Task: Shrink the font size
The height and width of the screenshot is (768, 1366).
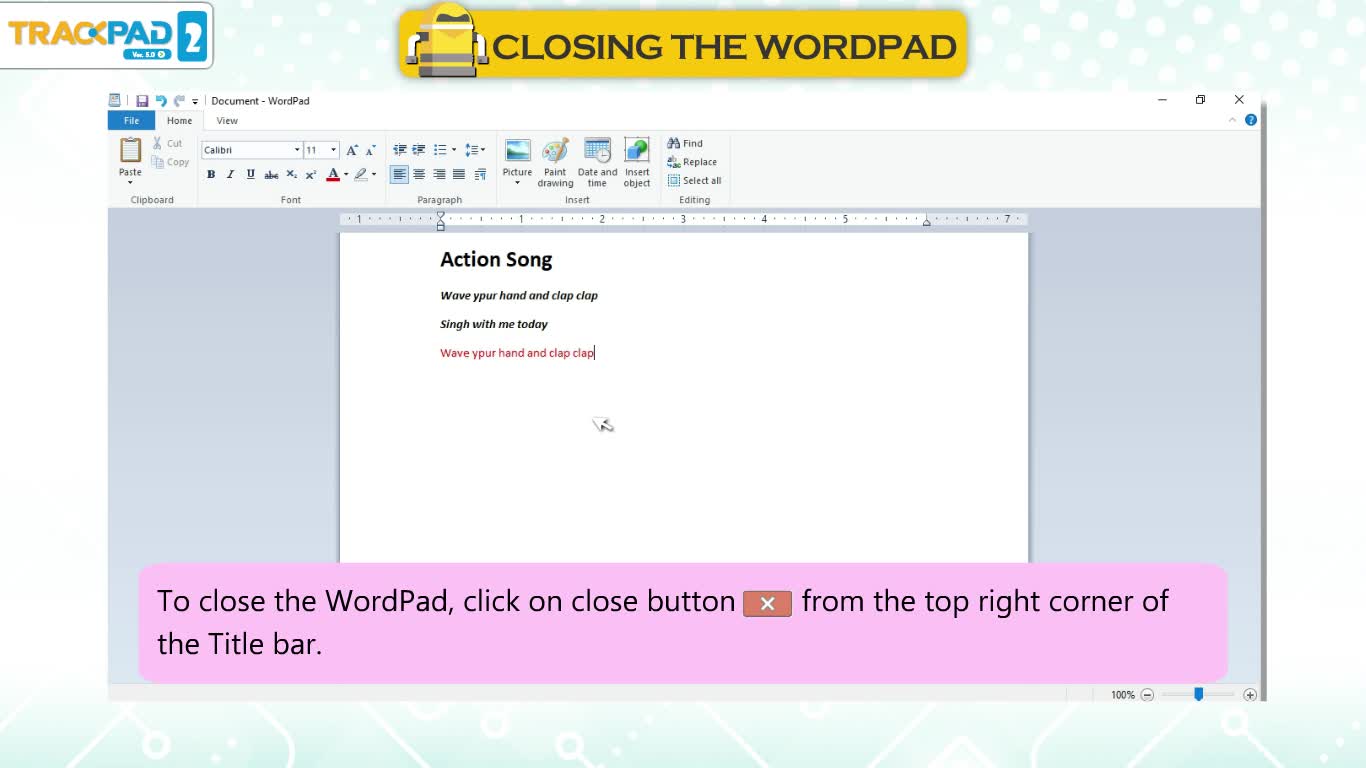Action: pyautogui.click(x=371, y=150)
